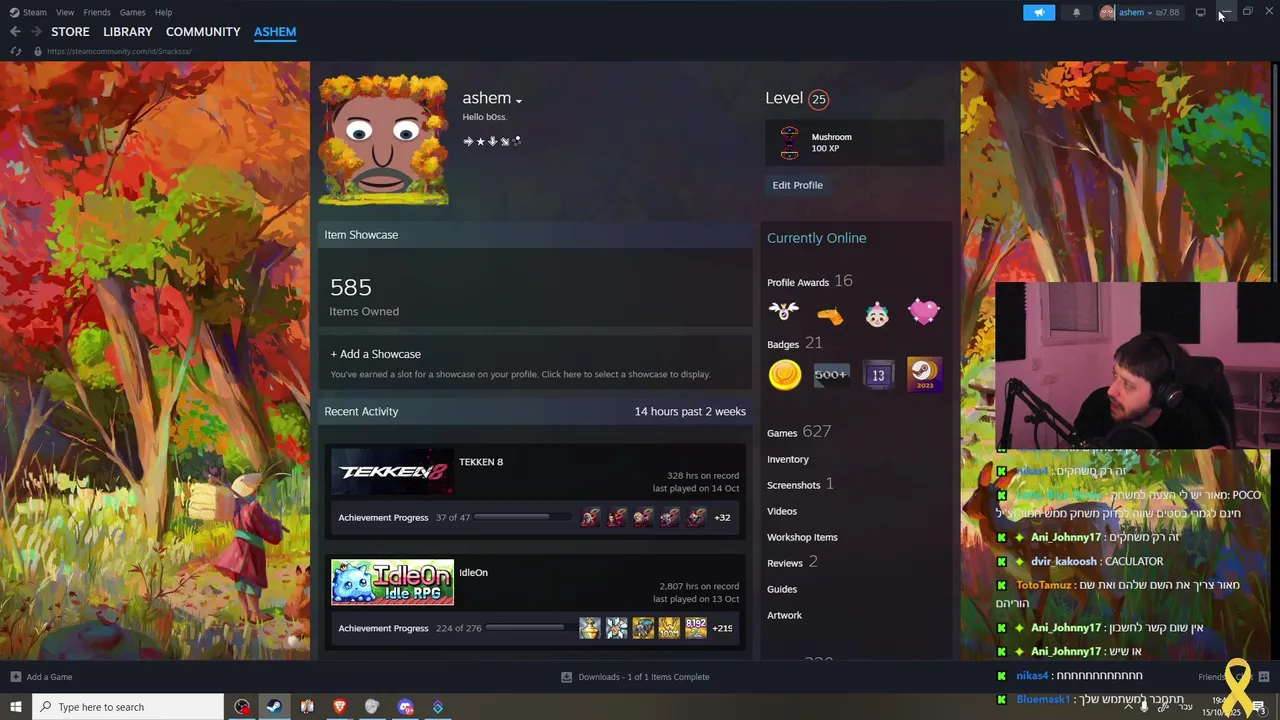Switch to the STORE tab
The width and height of the screenshot is (1280, 720).
click(x=70, y=32)
